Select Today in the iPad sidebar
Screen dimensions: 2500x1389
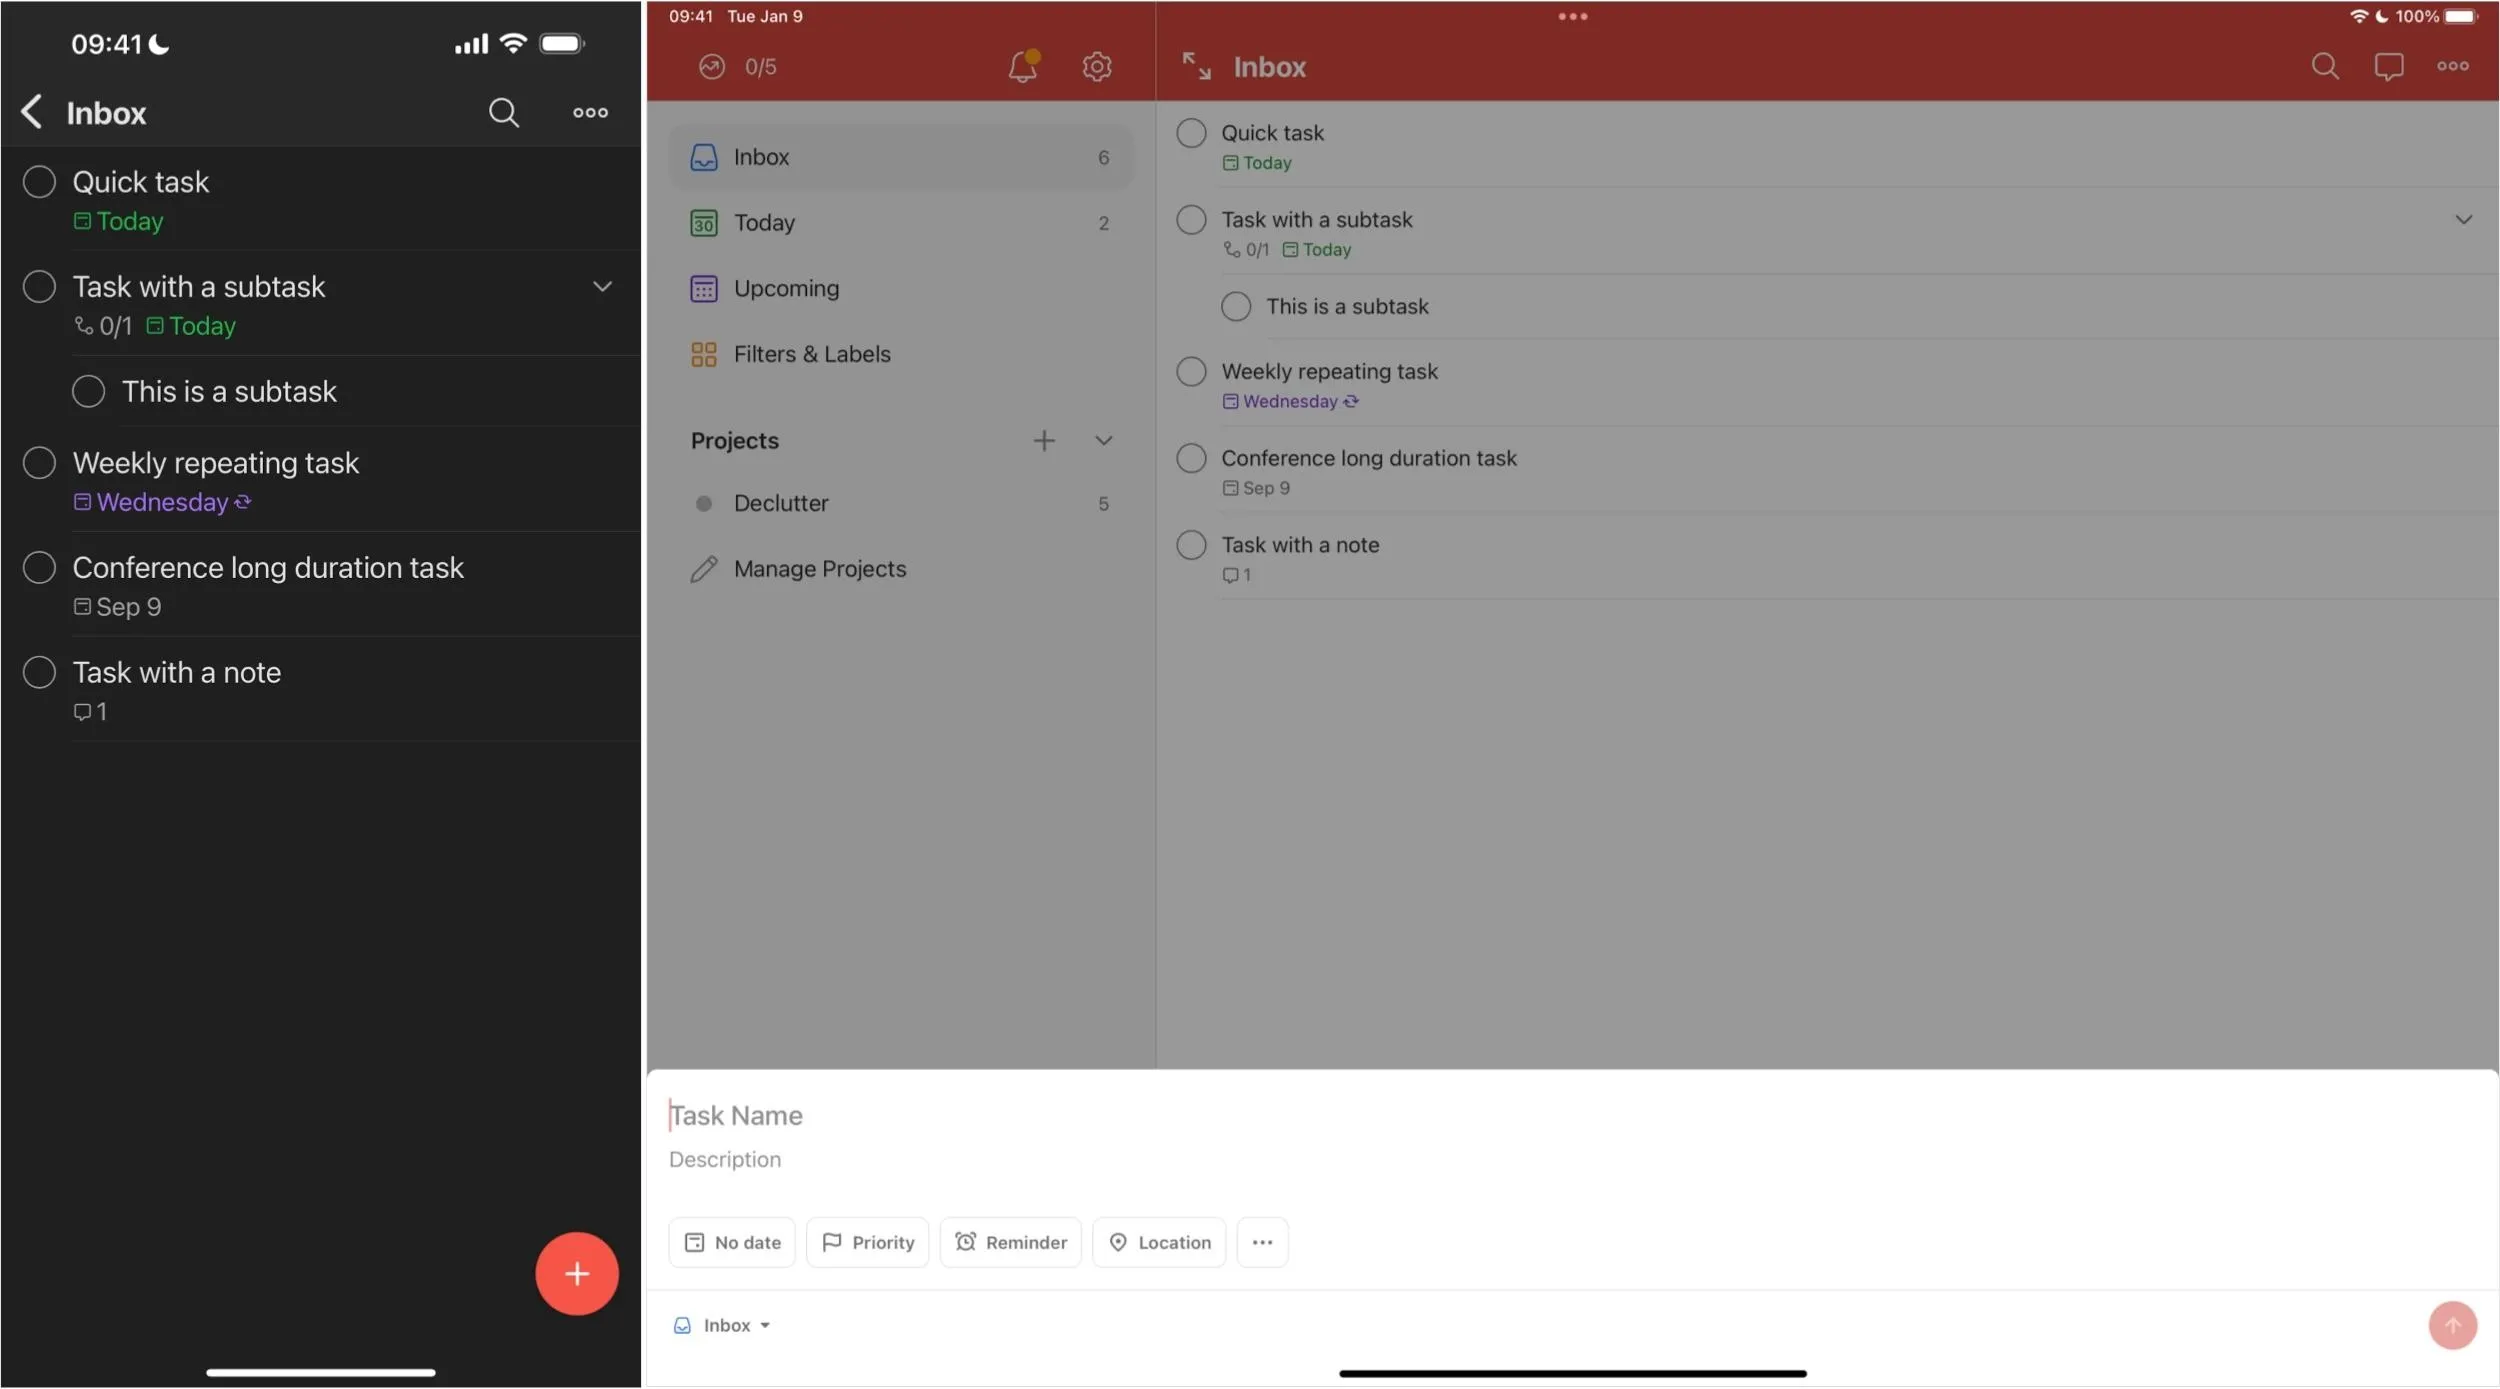pyautogui.click(x=900, y=223)
